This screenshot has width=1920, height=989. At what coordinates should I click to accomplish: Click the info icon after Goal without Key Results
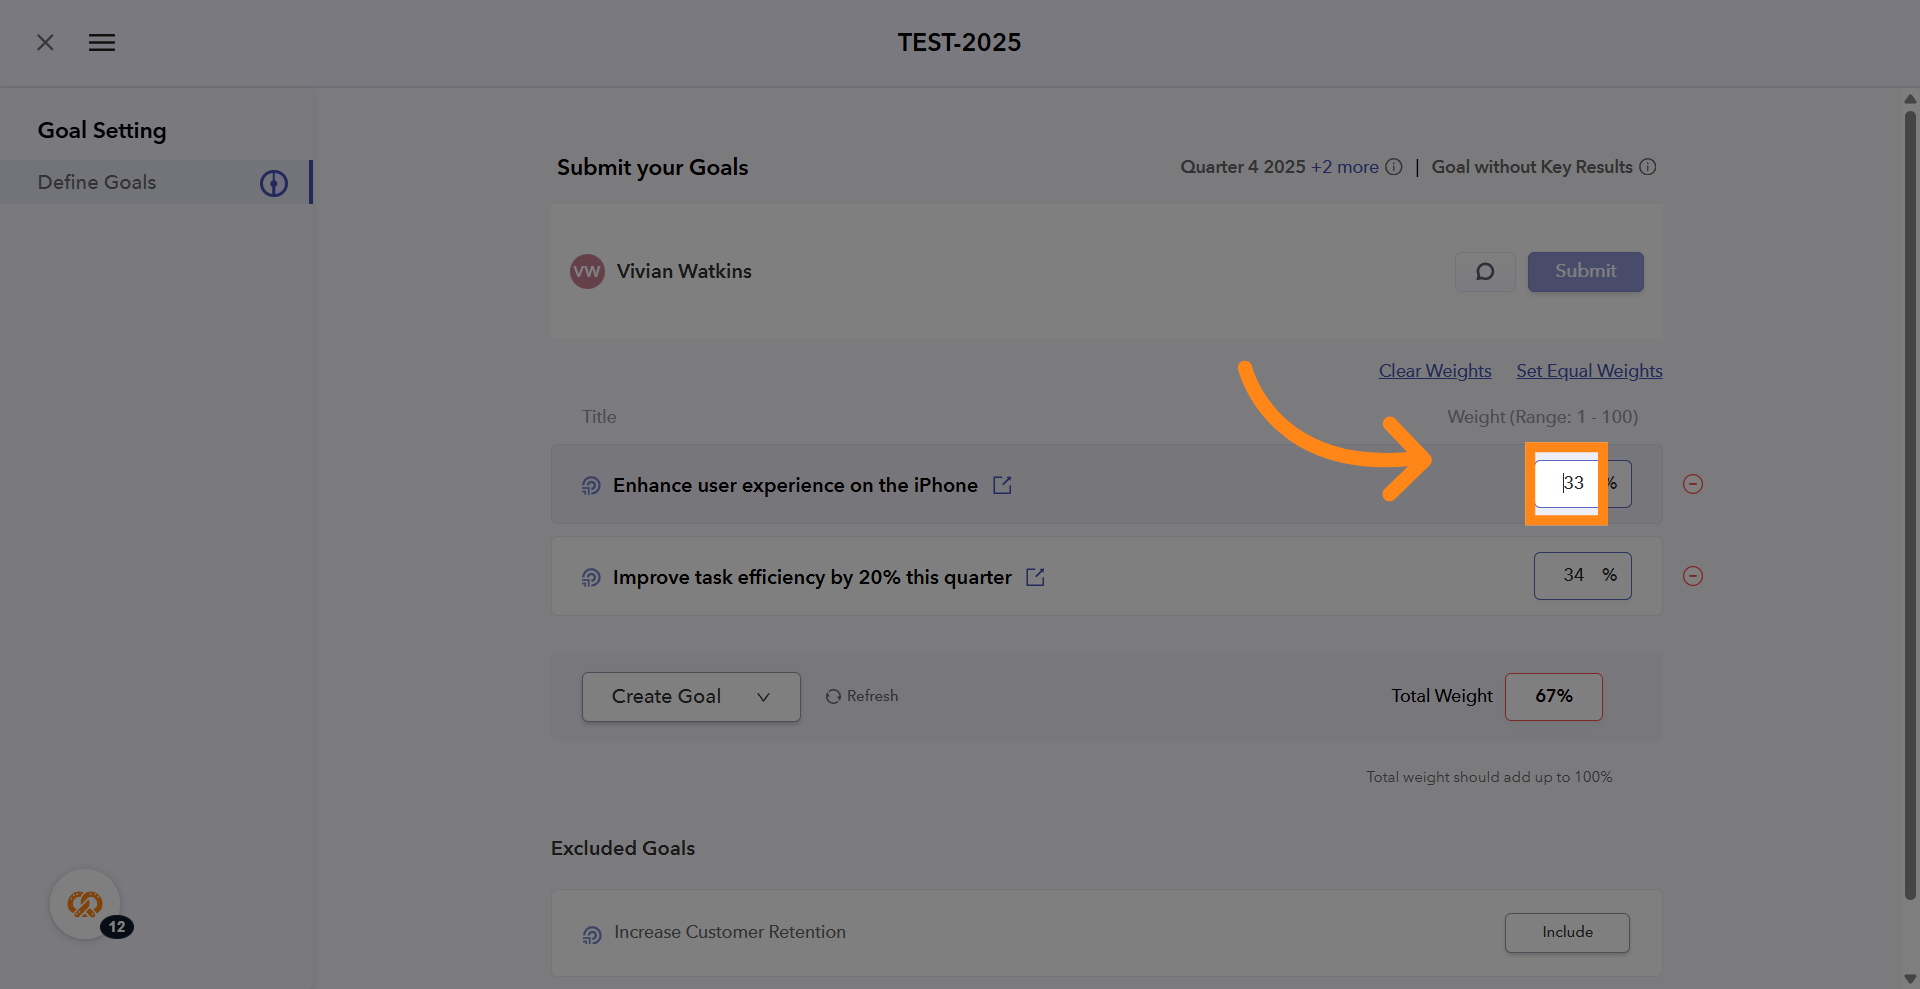pos(1648,166)
